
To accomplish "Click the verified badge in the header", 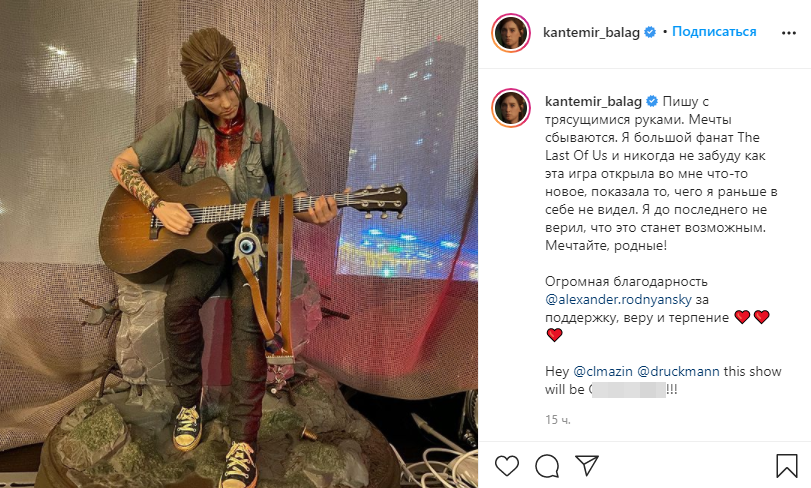I will (650, 32).
